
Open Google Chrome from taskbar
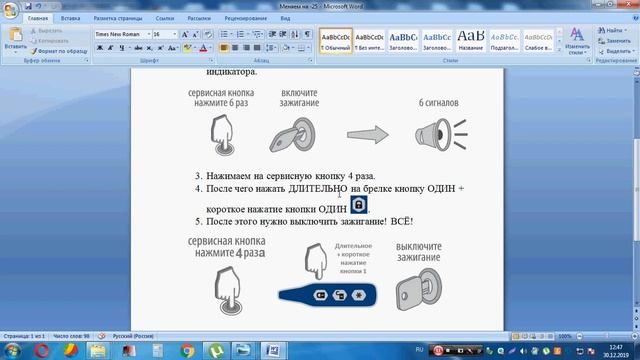coord(187,351)
